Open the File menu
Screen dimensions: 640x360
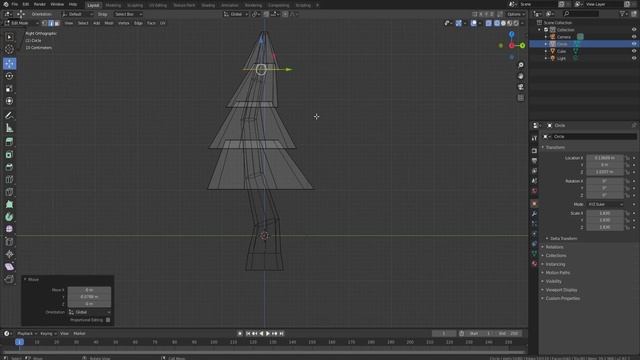point(14,4)
